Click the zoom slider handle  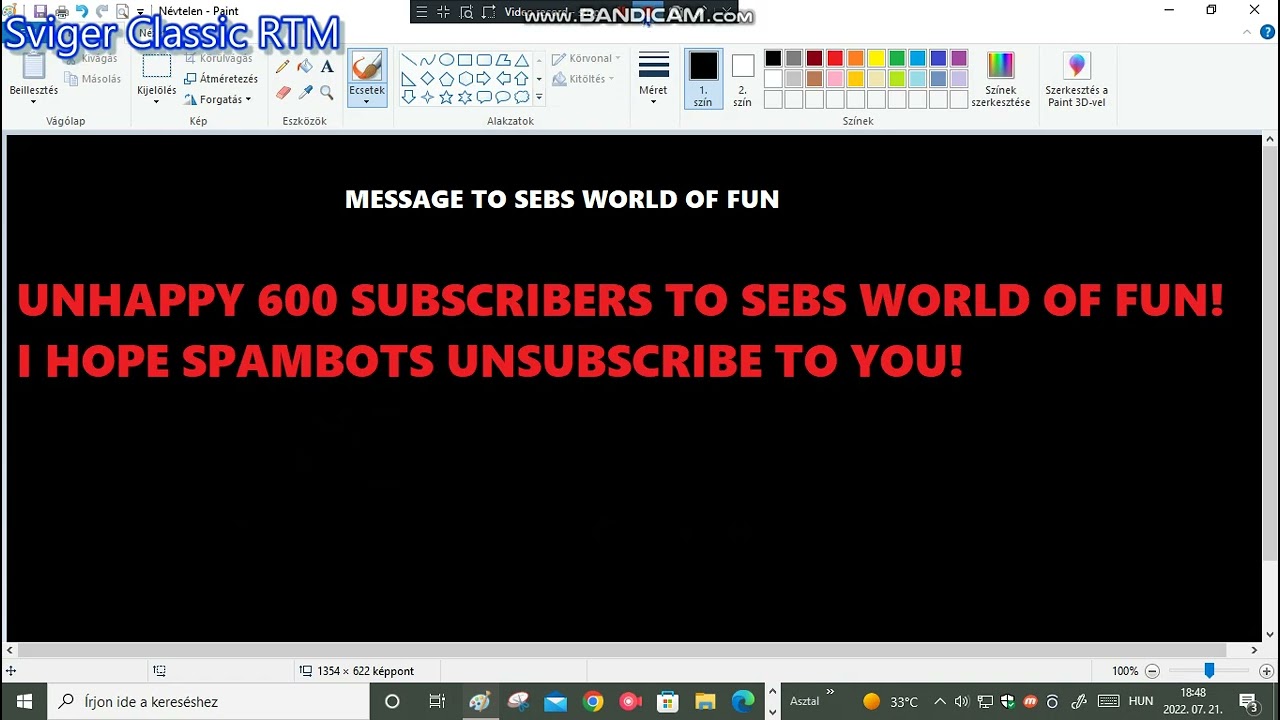(1209, 671)
